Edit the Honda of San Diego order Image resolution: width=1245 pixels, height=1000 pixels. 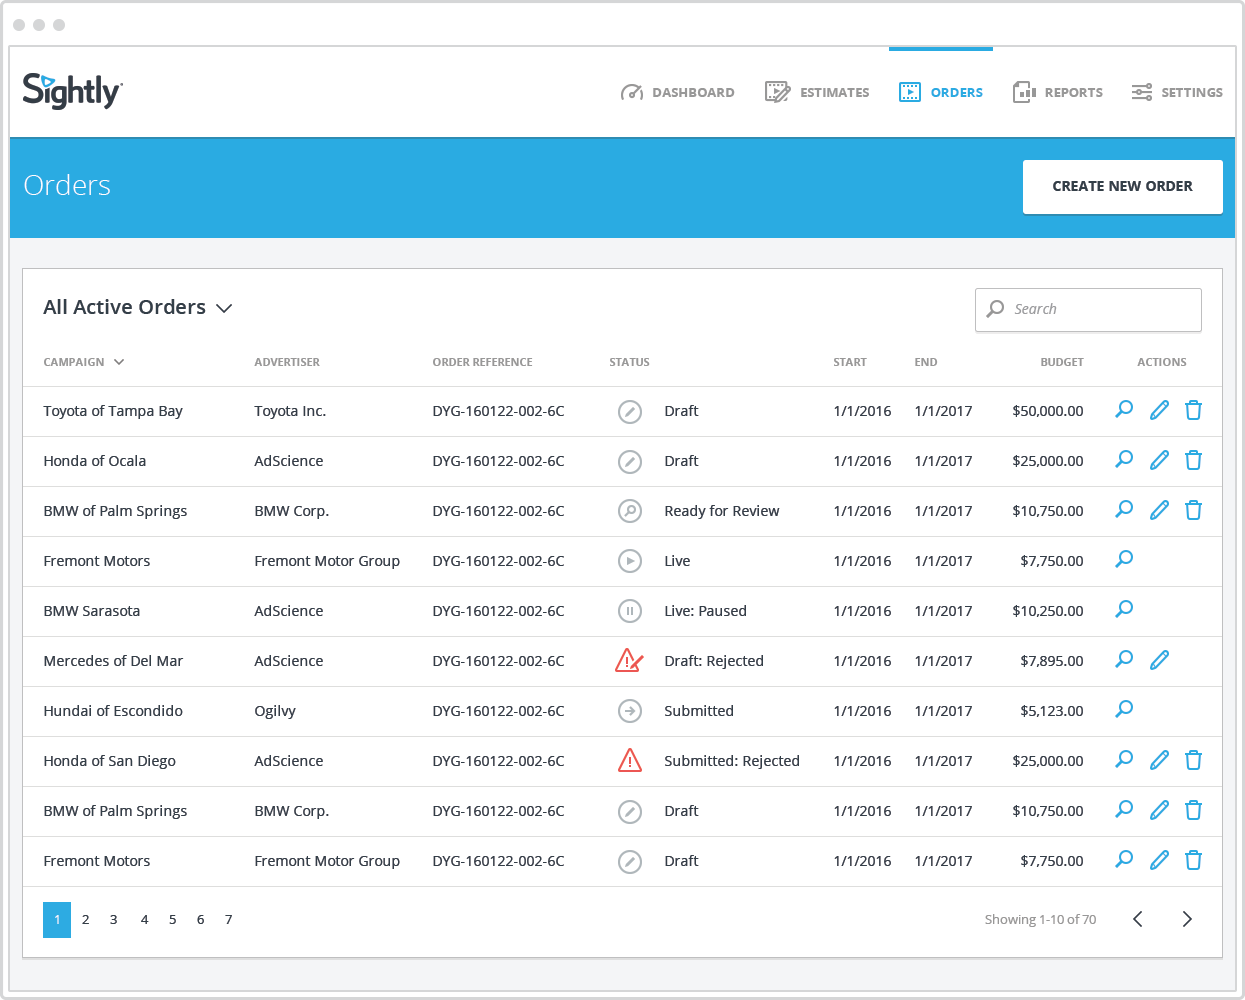[x=1159, y=760]
